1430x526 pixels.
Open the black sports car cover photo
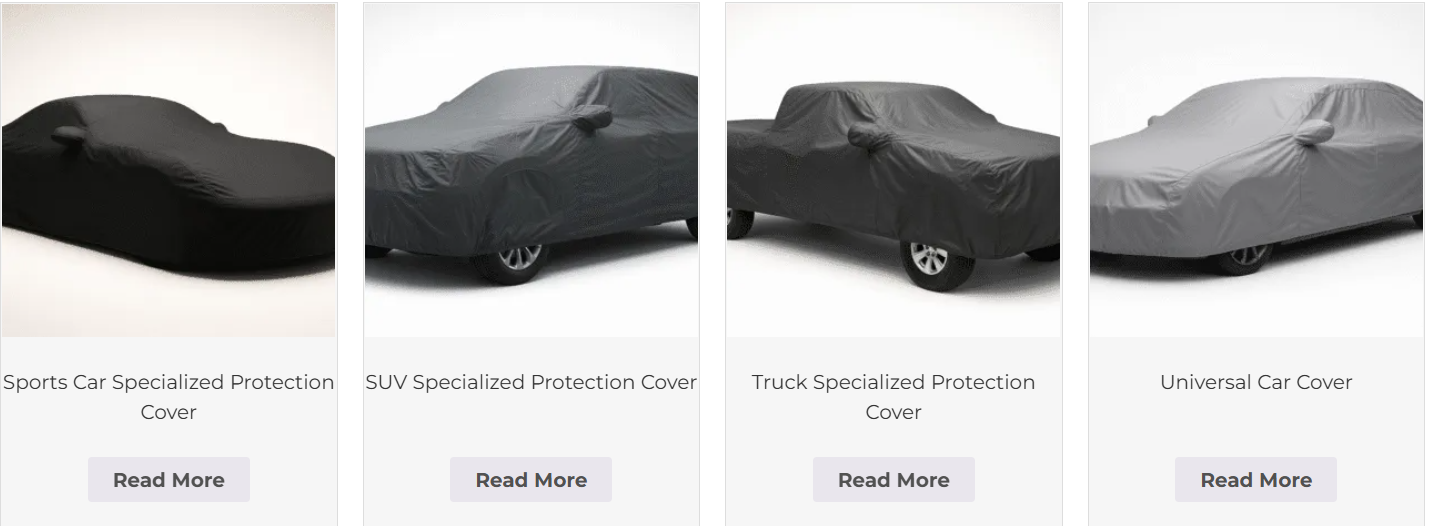[168, 170]
